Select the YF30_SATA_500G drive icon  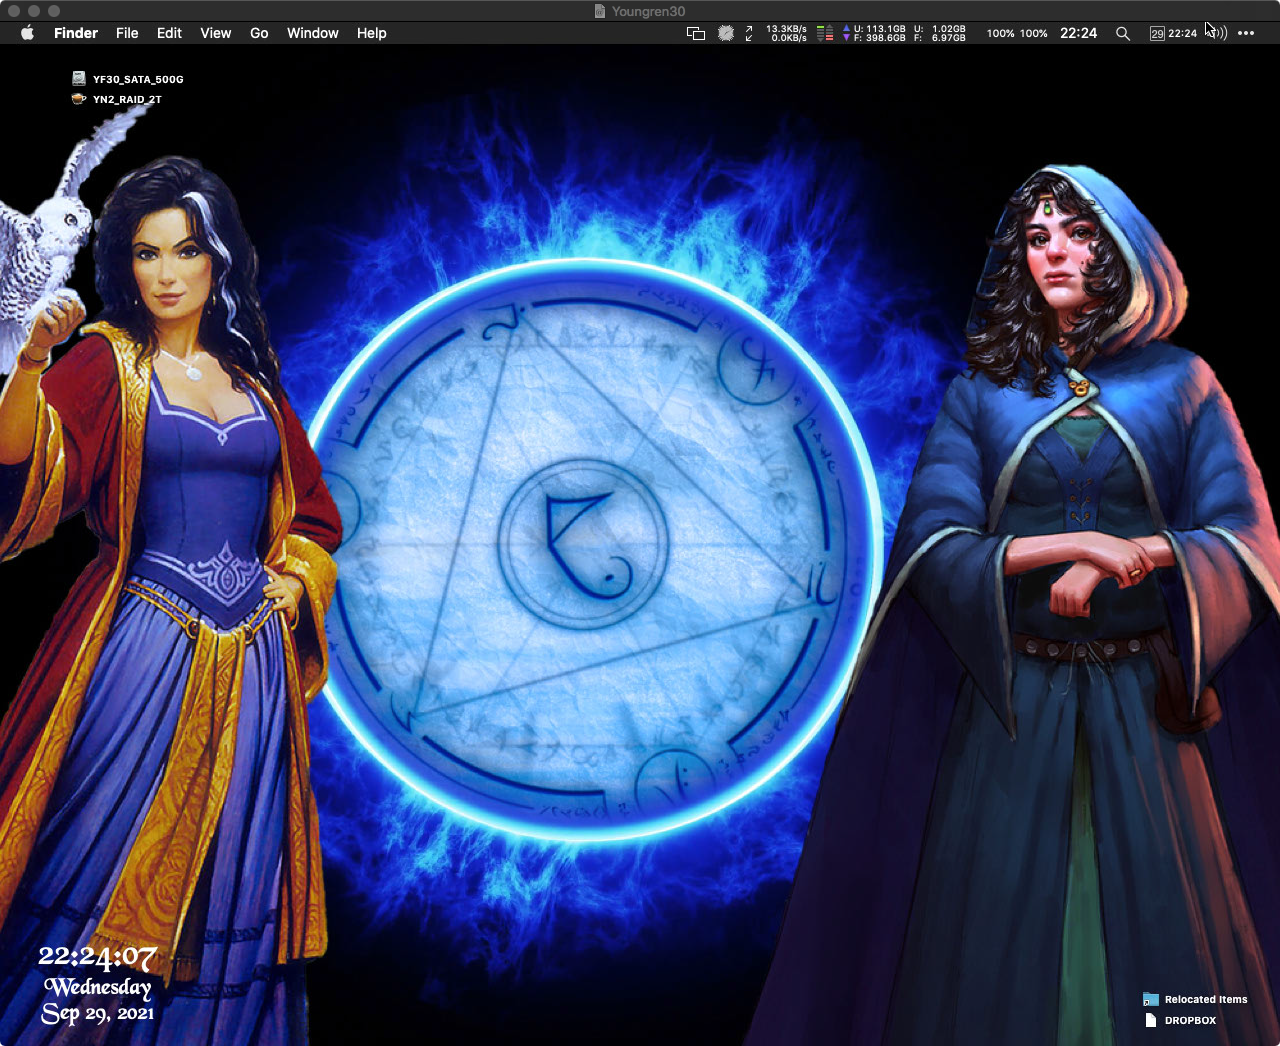coord(79,78)
